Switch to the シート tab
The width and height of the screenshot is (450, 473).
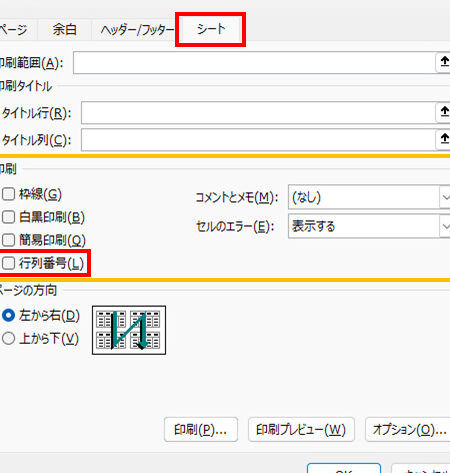[x=211, y=29]
